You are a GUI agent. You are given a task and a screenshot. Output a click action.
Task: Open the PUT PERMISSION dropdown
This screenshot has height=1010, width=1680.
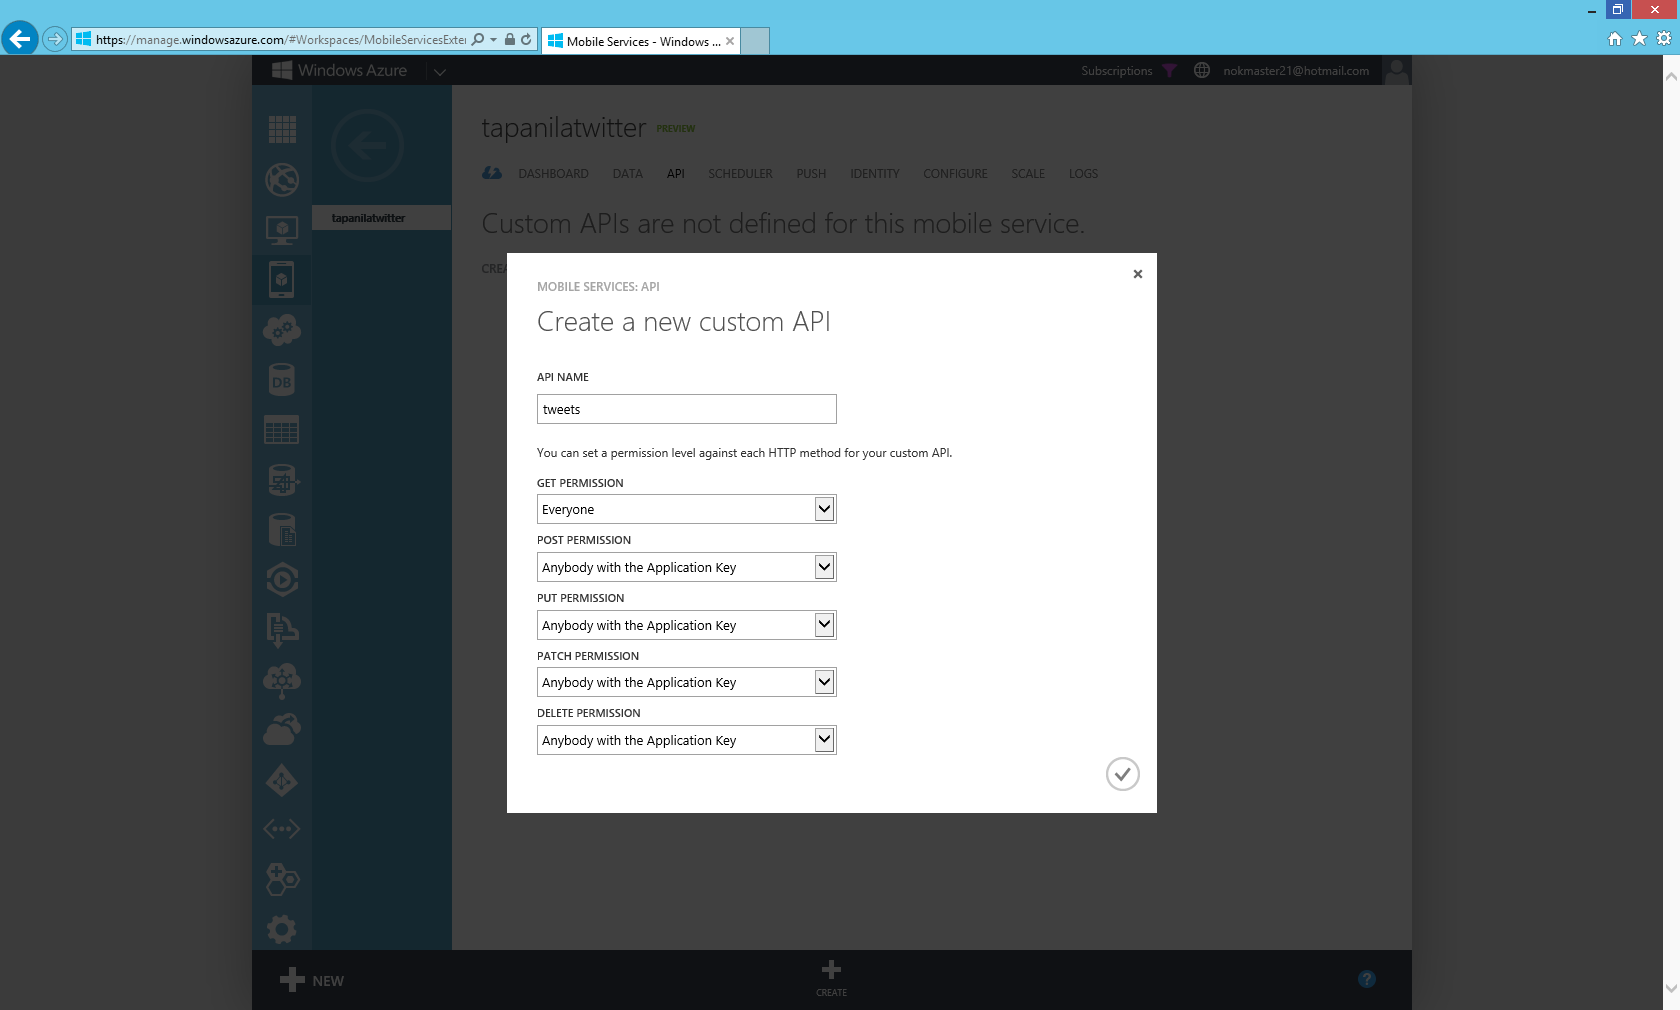coord(686,625)
